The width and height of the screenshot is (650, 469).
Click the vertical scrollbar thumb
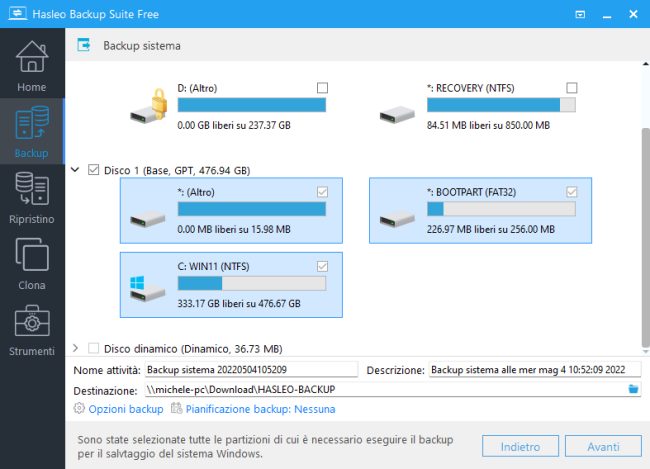645,238
